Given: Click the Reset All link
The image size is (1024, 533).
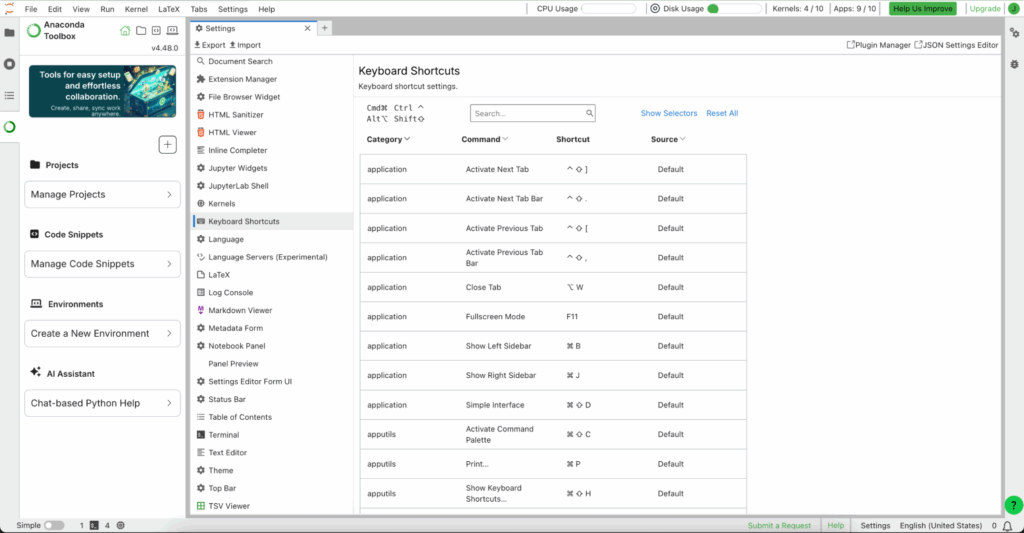Looking at the screenshot, I should tap(722, 114).
